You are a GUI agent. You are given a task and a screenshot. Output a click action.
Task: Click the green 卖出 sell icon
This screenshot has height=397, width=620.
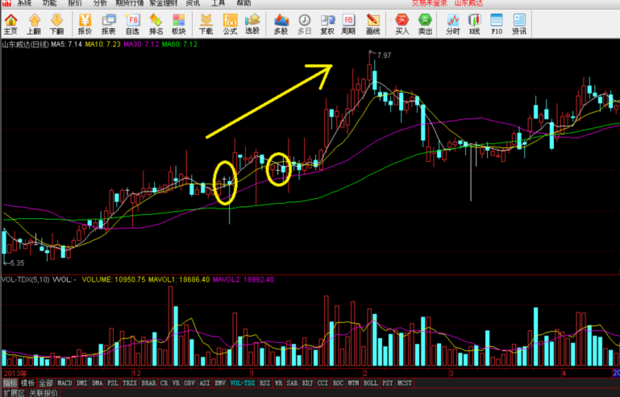tap(425, 24)
